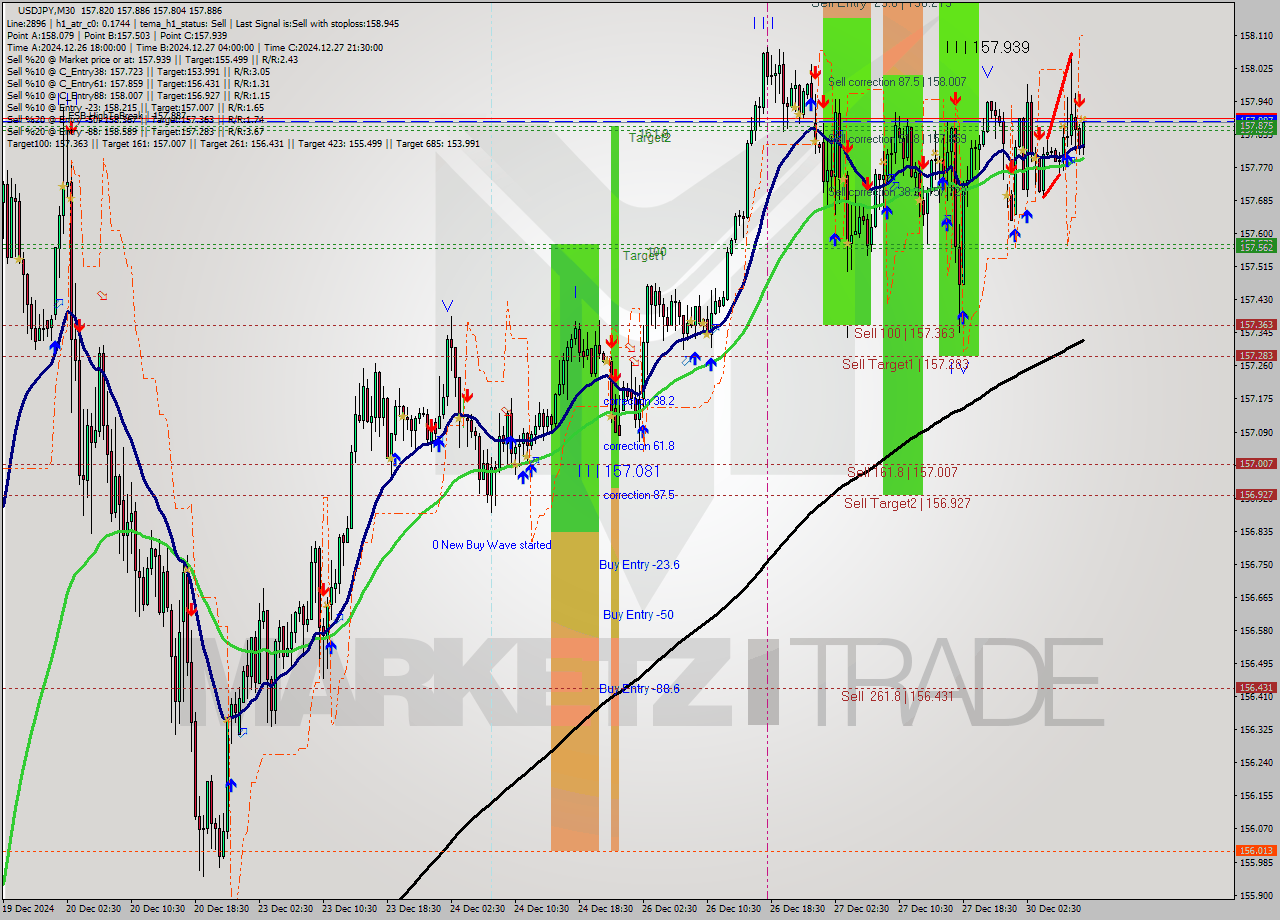Click the 157.175 price scale value
This screenshot has height=920, width=1280.
(1256, 398)
